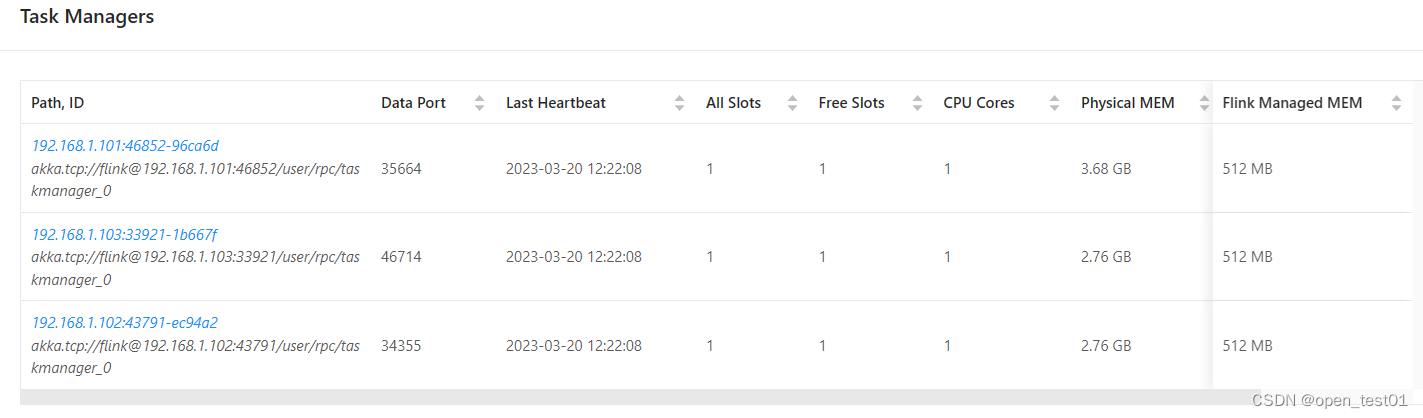1423x418 pixels.
Task: Sort by Physical MEM column icon
Action: tap(1205, 103)
